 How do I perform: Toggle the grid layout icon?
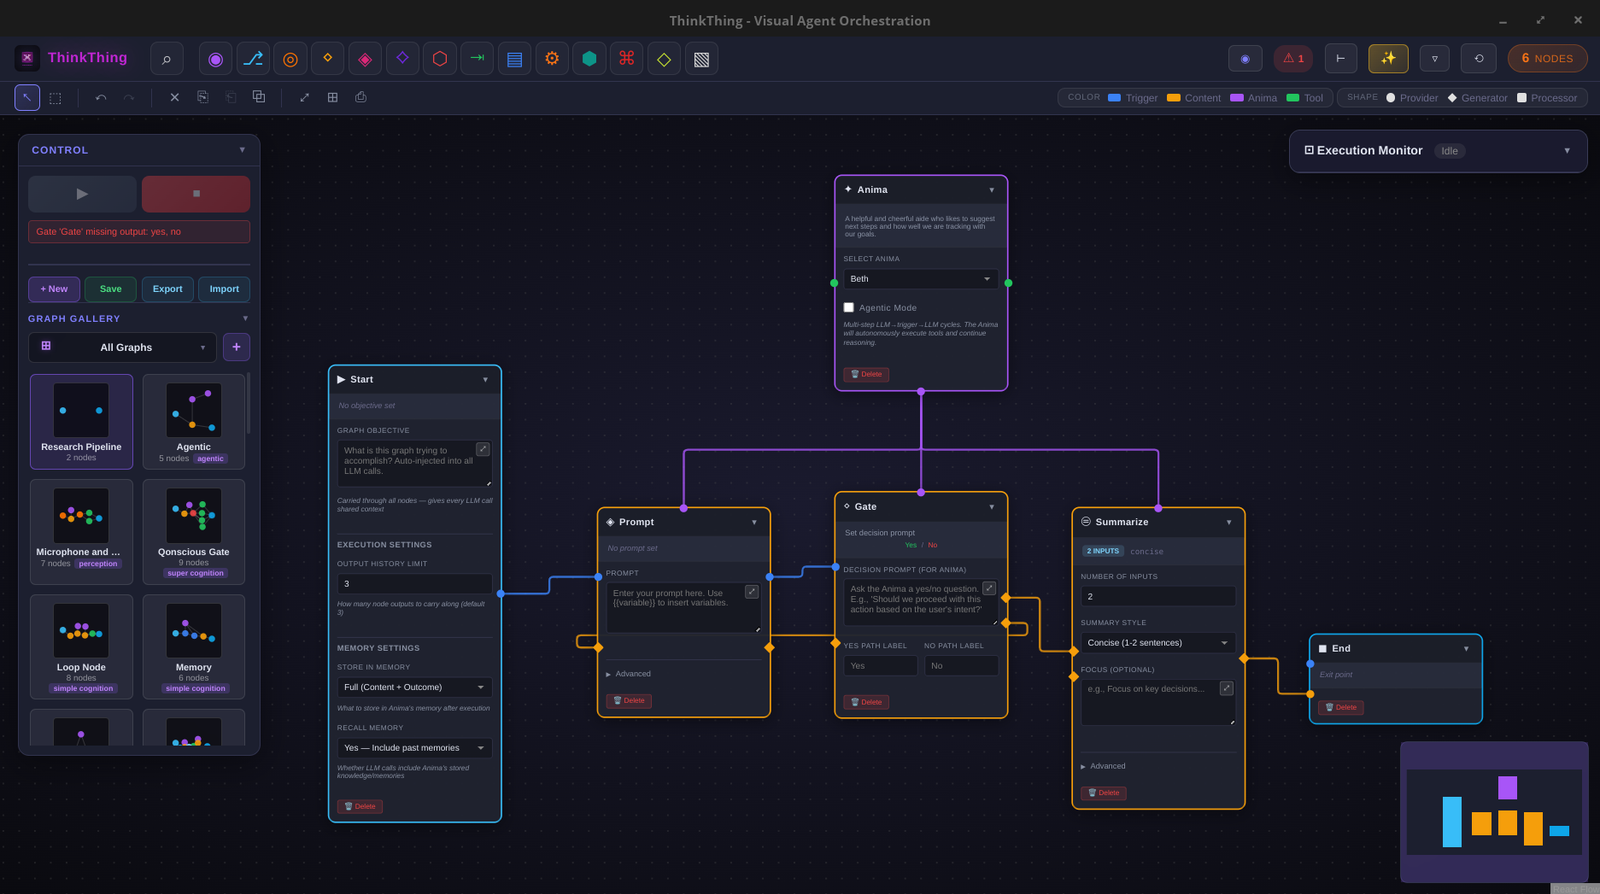tap(333, 97)
